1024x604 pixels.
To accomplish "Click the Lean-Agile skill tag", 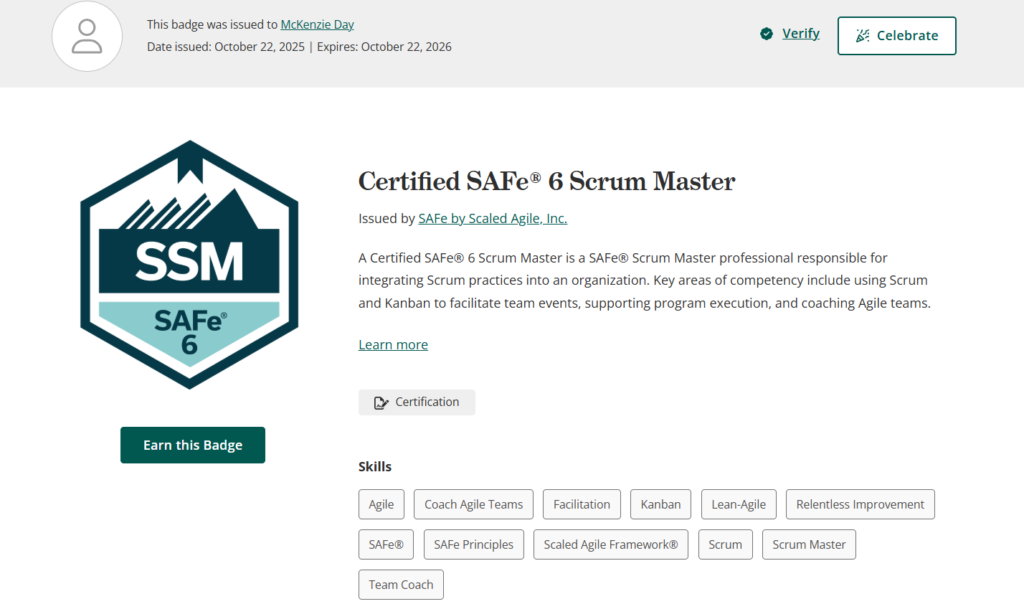I will click(738, 505).
